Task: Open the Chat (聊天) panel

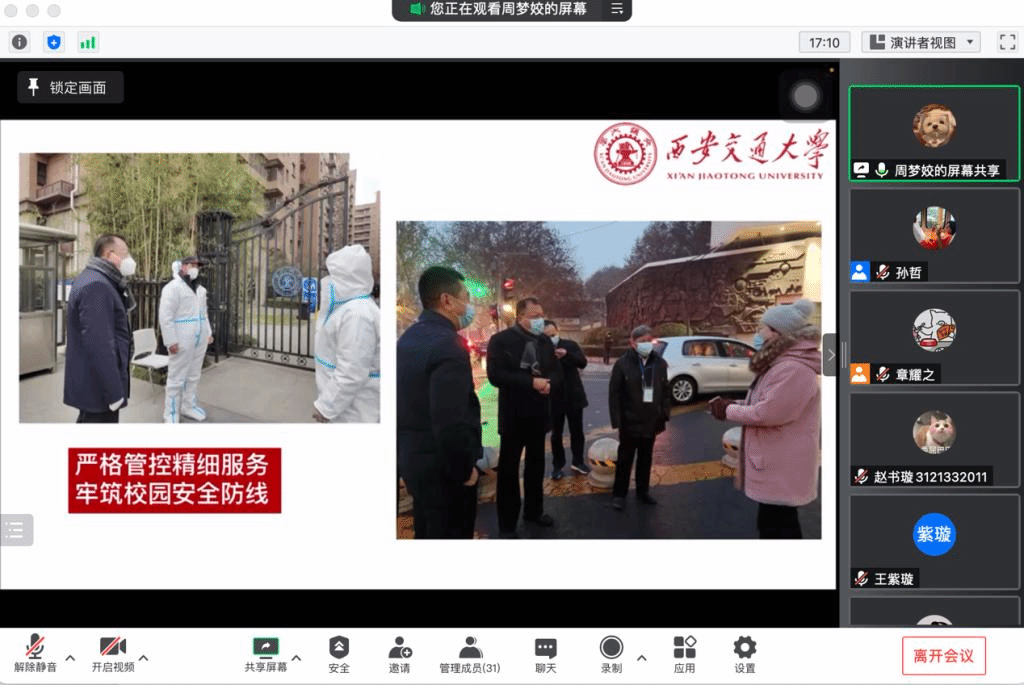Action: [x=545, y=654]
